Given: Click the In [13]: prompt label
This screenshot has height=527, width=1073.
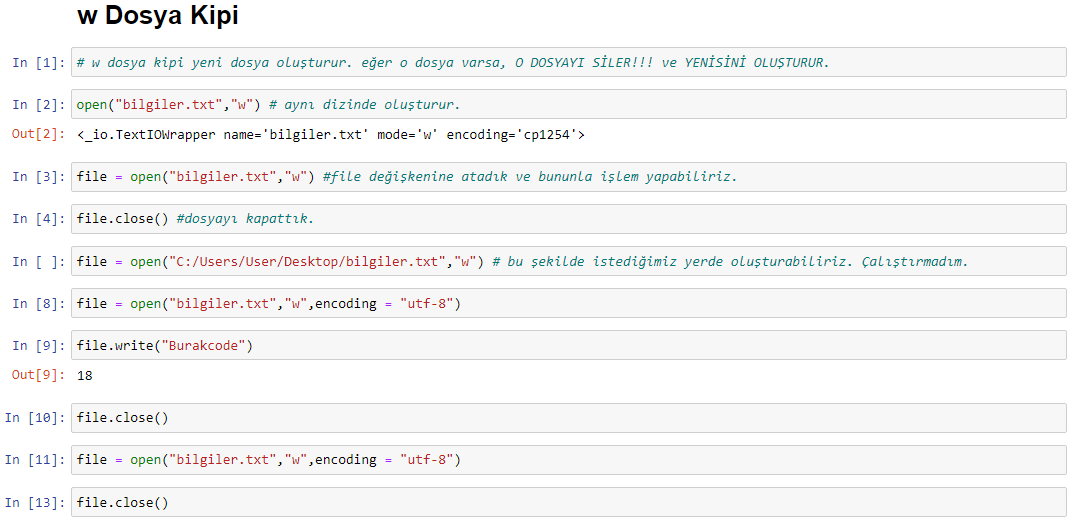Looking at the screenshot, I should tap(35, 502).
